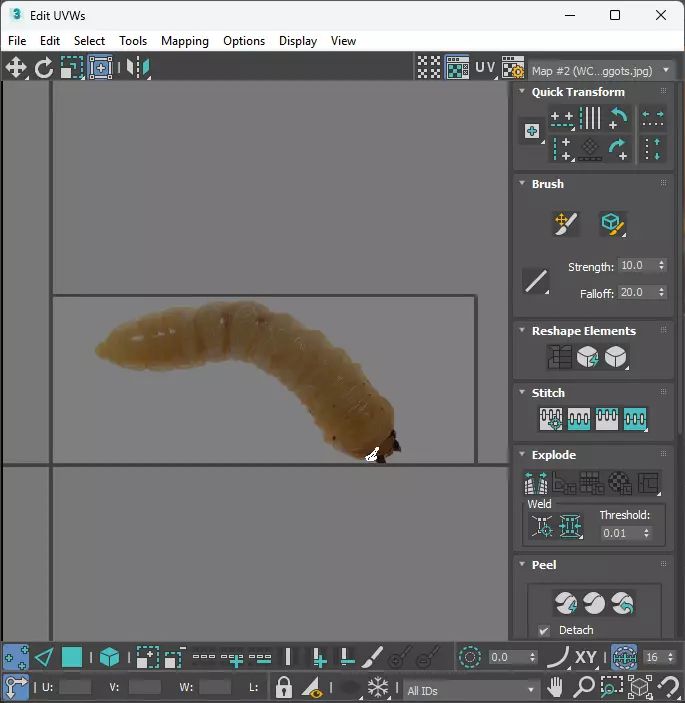This screenshot has width=685, height=703.
Task: Toggle the Detach checkbox
Action: coord(544,630)
